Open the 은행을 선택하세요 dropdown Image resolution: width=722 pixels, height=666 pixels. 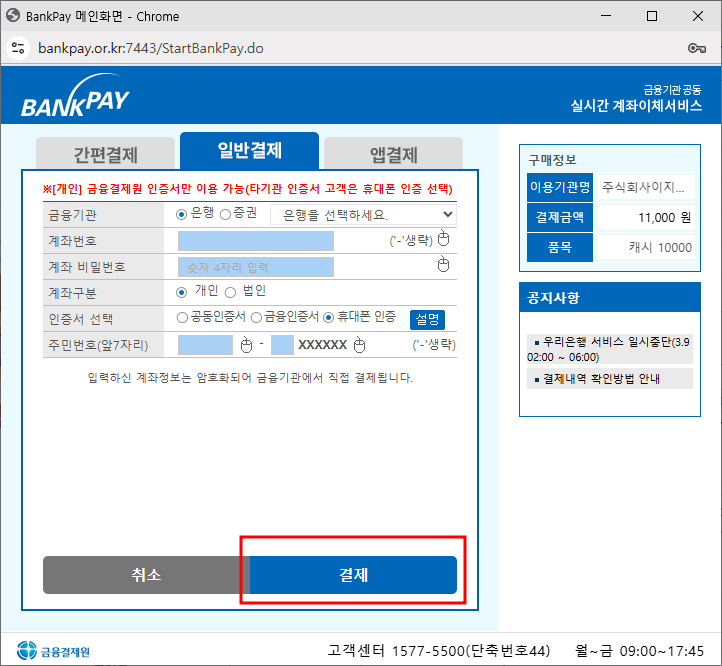point(365,214)
